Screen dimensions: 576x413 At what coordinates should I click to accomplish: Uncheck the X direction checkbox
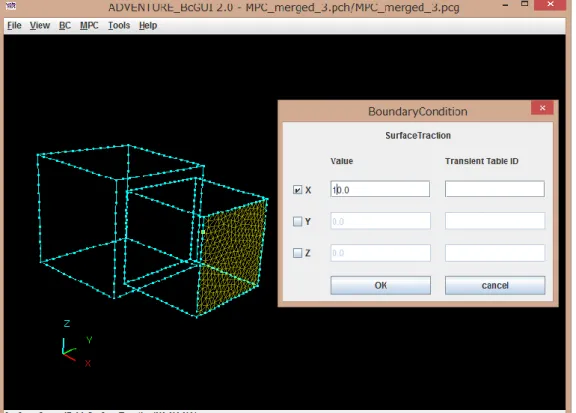point(298,190)
